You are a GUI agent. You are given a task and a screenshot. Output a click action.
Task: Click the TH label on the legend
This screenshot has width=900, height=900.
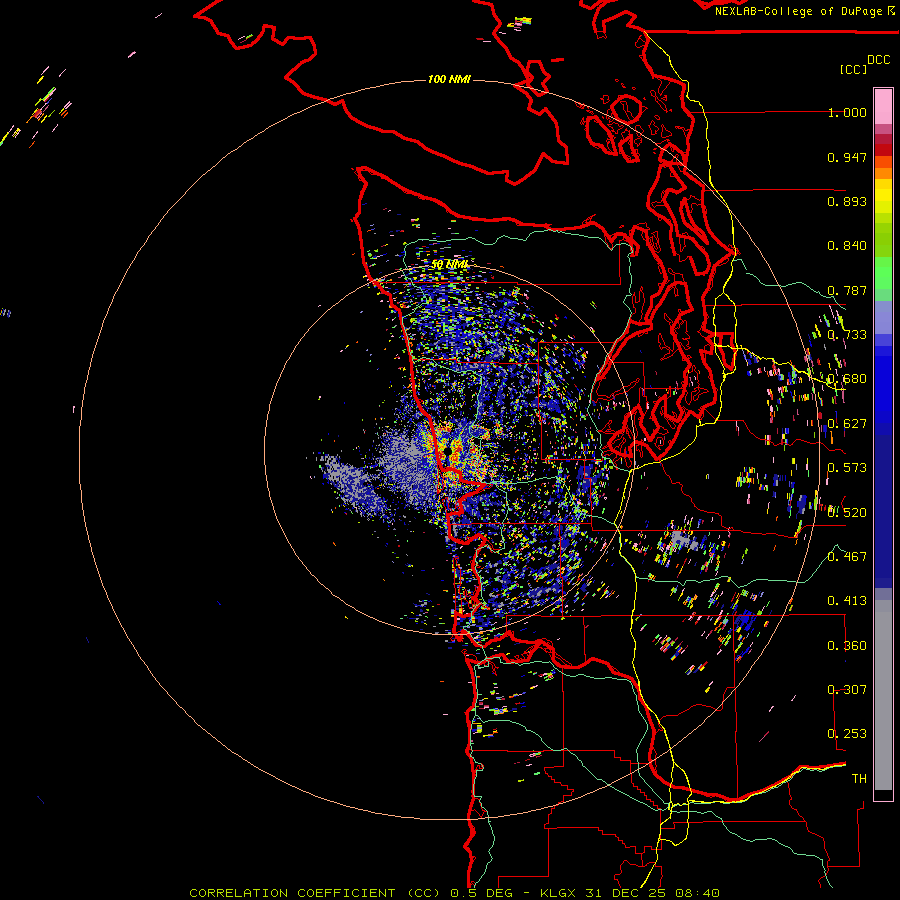point(859,779)
